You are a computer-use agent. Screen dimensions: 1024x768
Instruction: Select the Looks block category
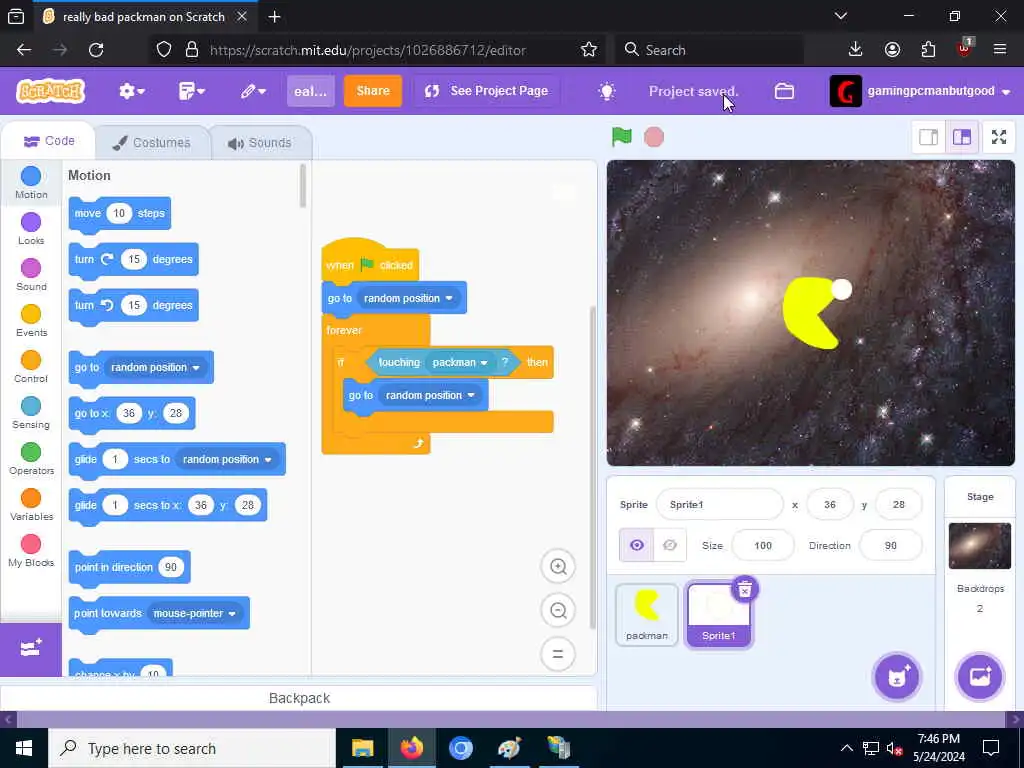pyautogui.click(x=31, y=229)
